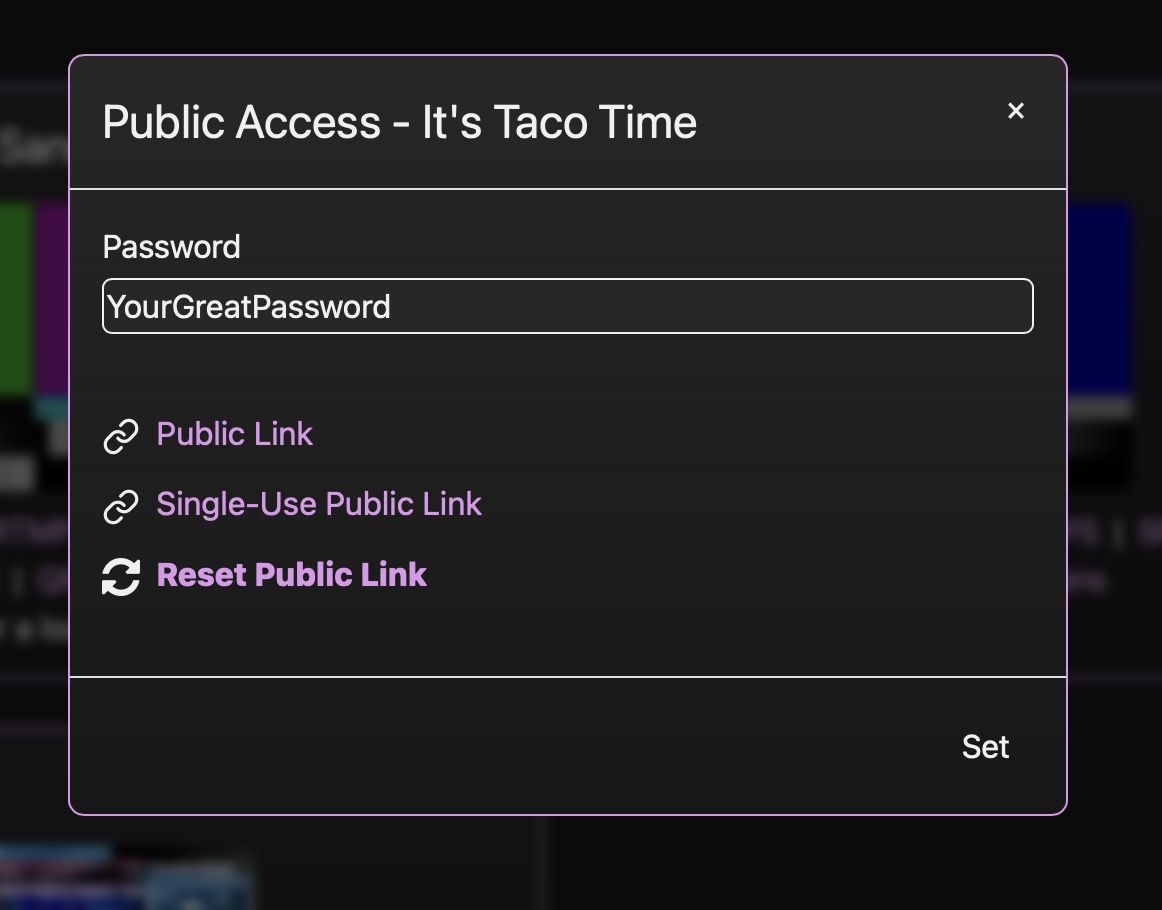
Task: Close the Public Access dialog with the X
Action: 1015,111
